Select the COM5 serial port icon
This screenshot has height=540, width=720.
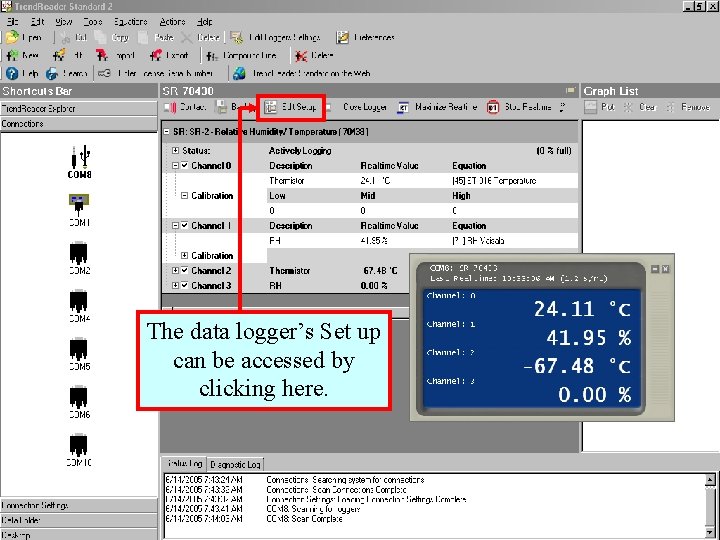[79, 349]
